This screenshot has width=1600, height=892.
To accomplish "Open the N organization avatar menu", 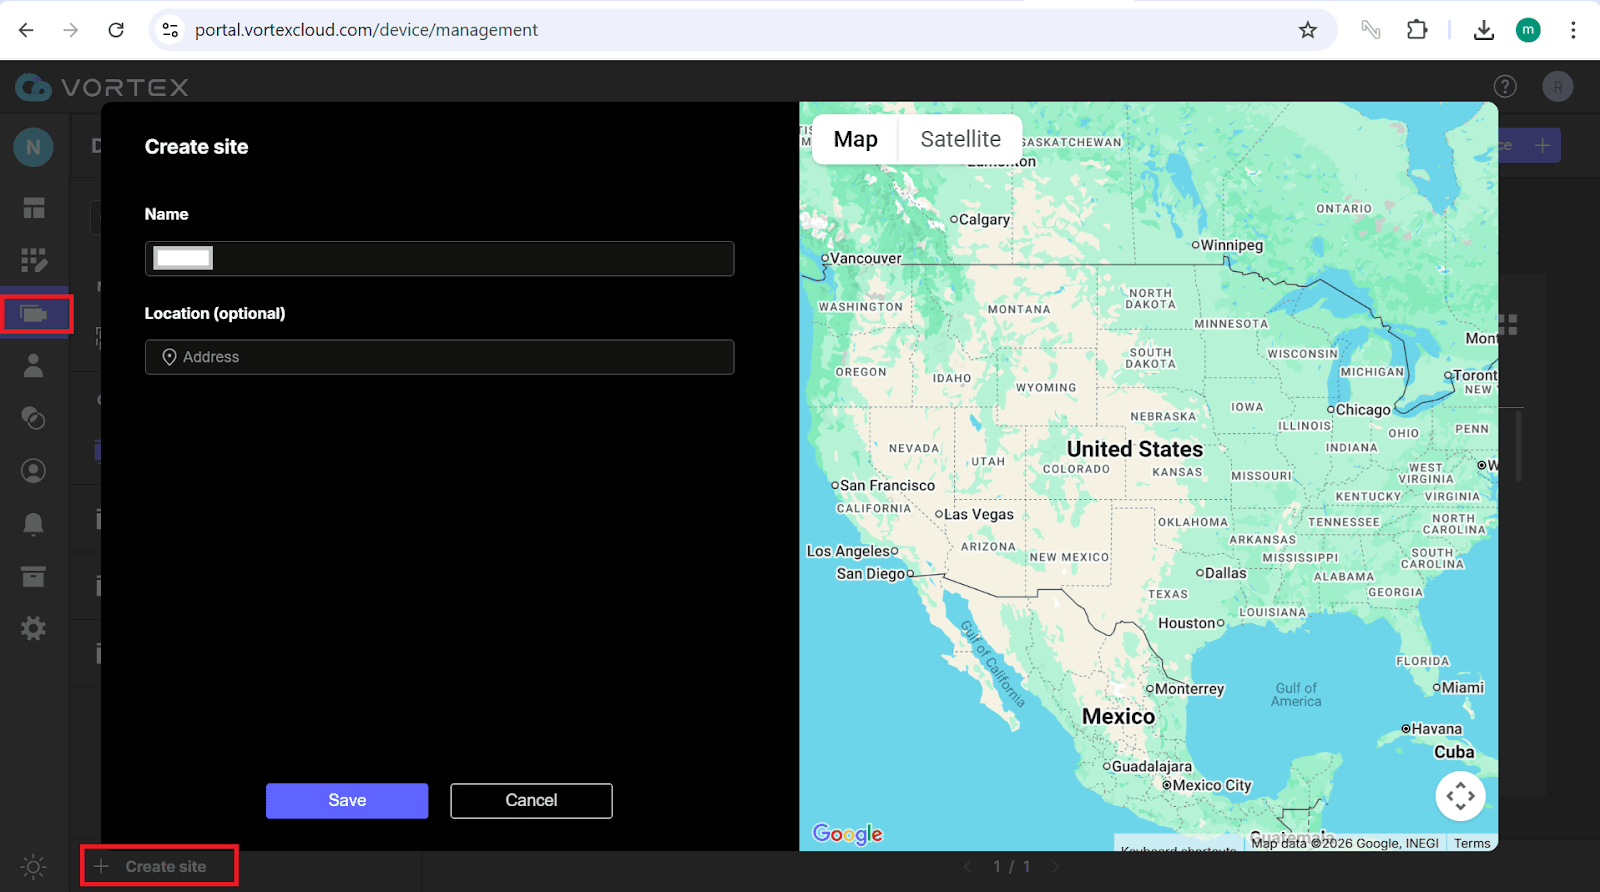I will pyautogui.click(x=33, y=148).
